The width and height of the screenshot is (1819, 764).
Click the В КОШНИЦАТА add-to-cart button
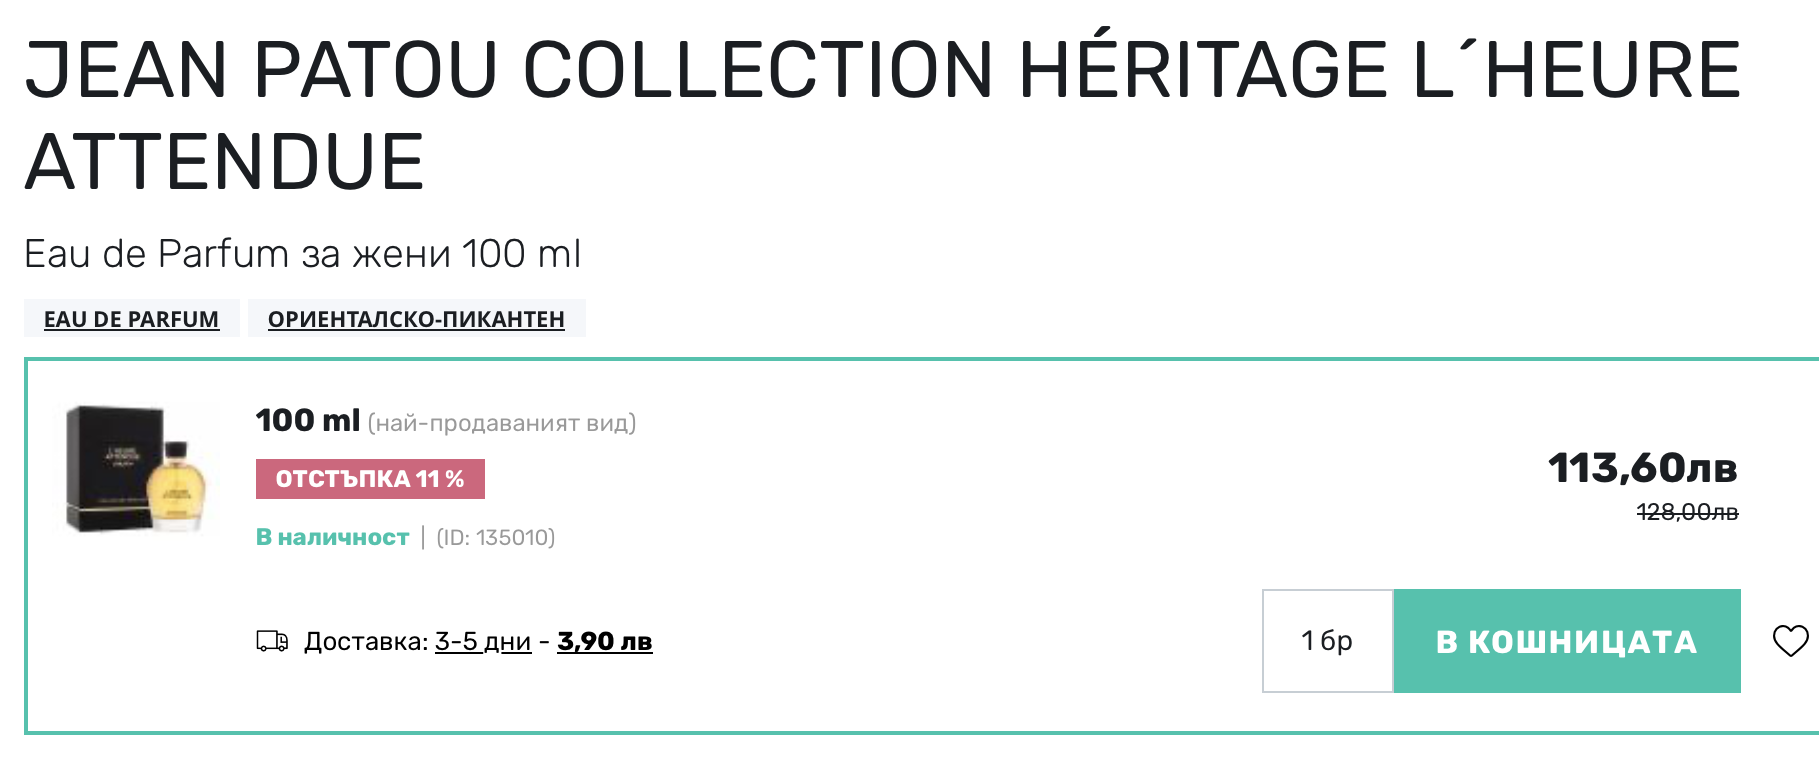click(x=1566, y=641)
